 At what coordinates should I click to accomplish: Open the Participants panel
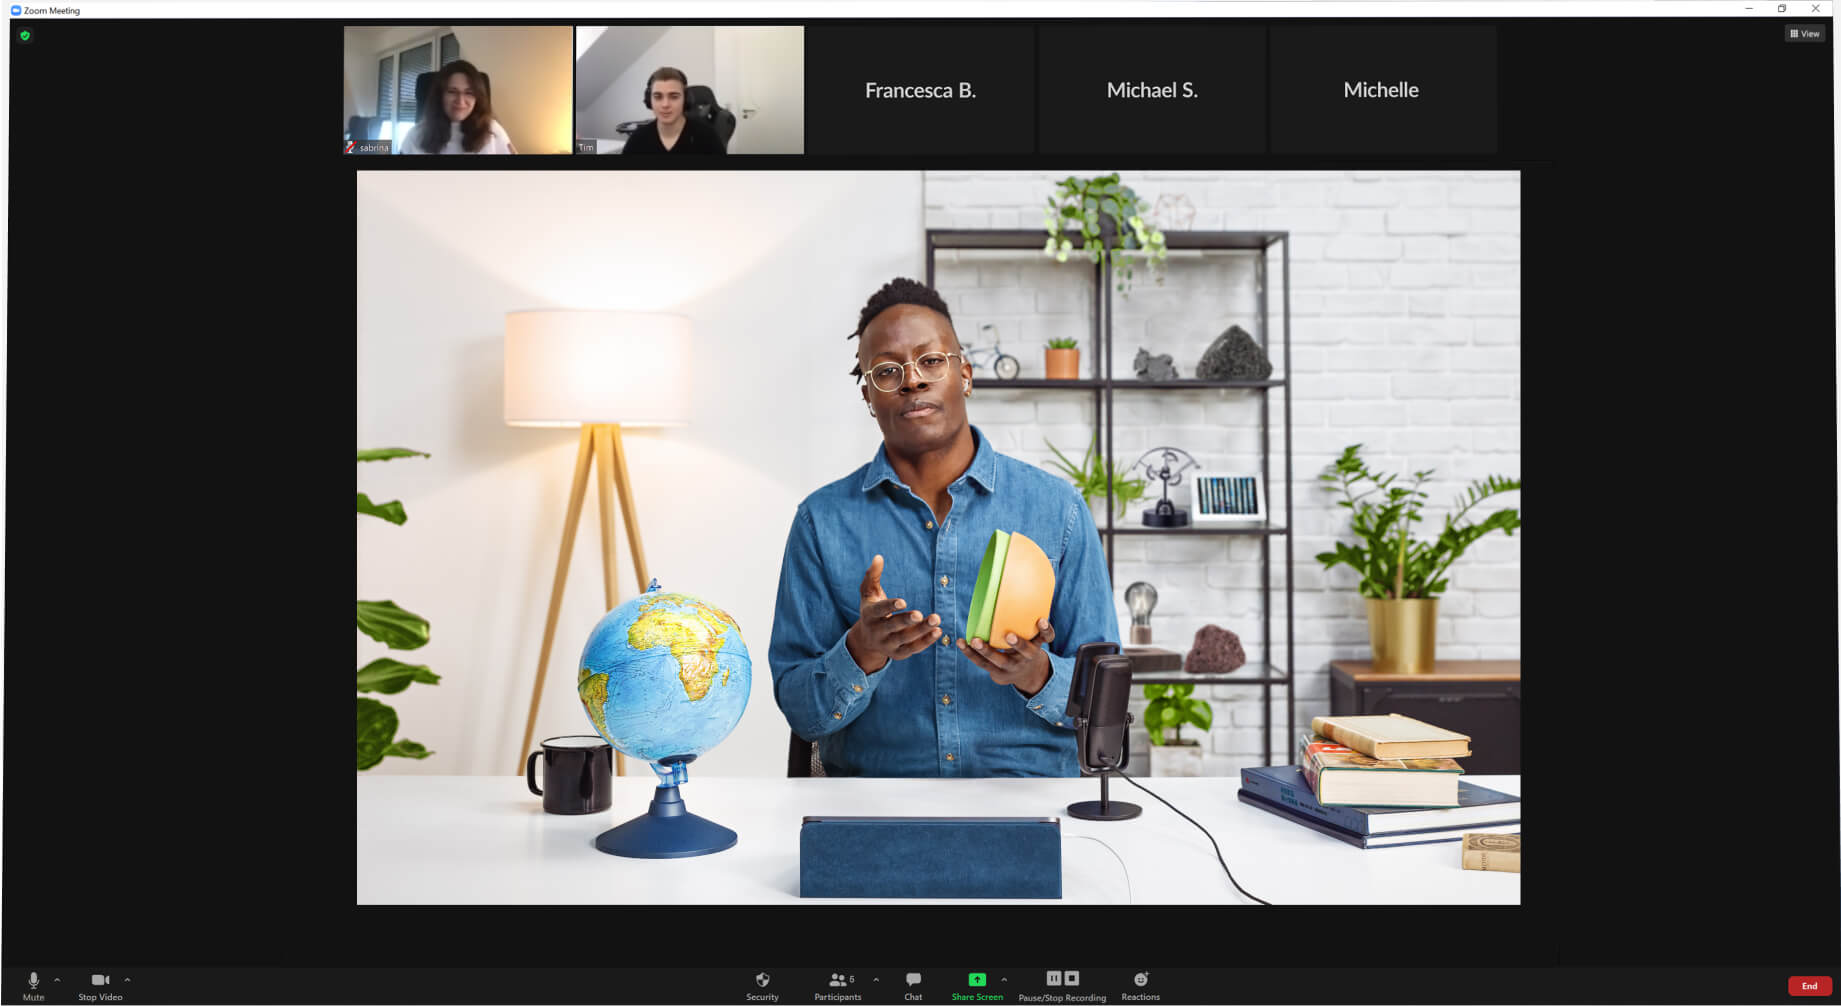(x=837, y=982)
